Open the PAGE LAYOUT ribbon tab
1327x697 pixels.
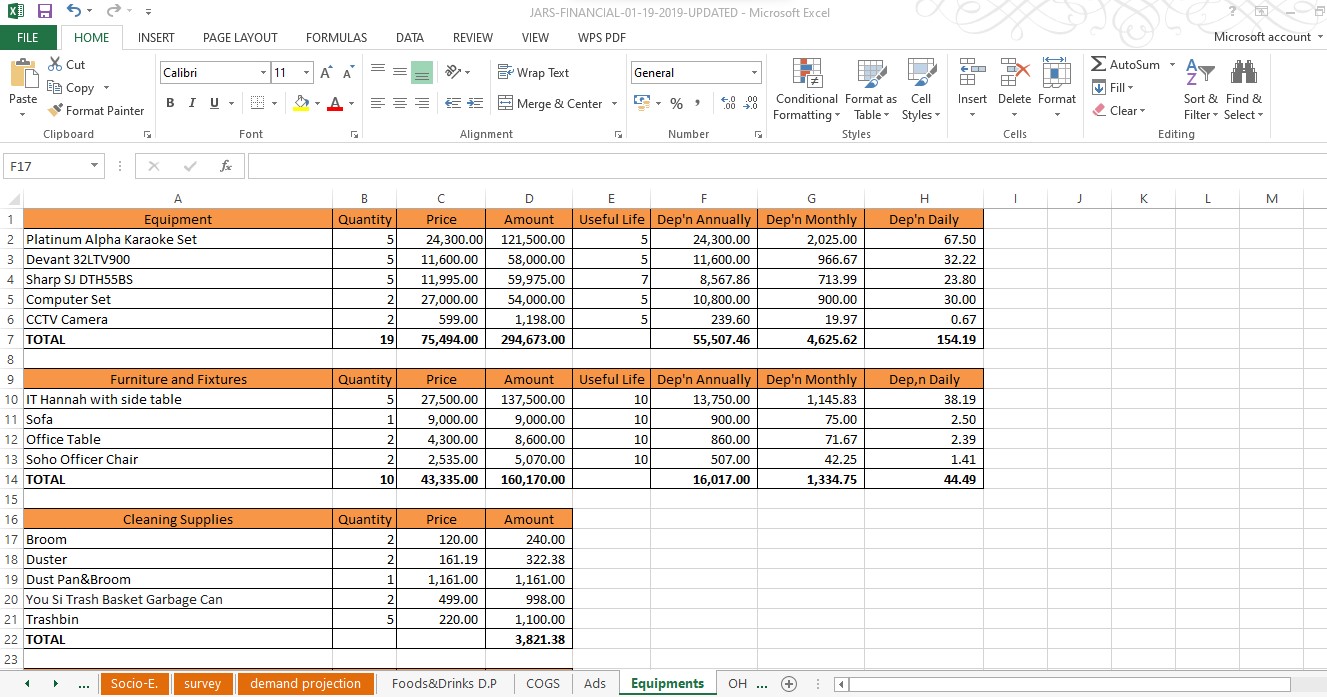click(x=240, y=38)
